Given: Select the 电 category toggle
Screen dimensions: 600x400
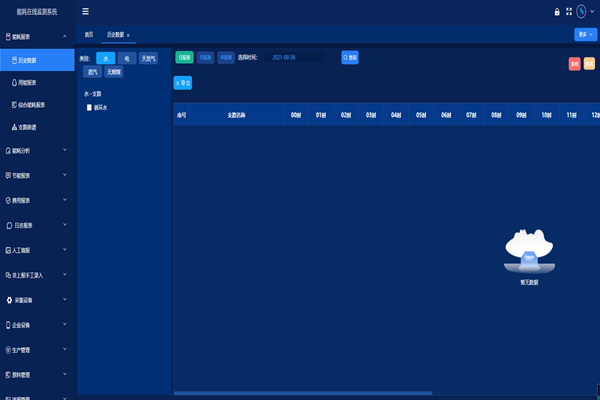Looking at the screenshot, I should coord(126,58).
